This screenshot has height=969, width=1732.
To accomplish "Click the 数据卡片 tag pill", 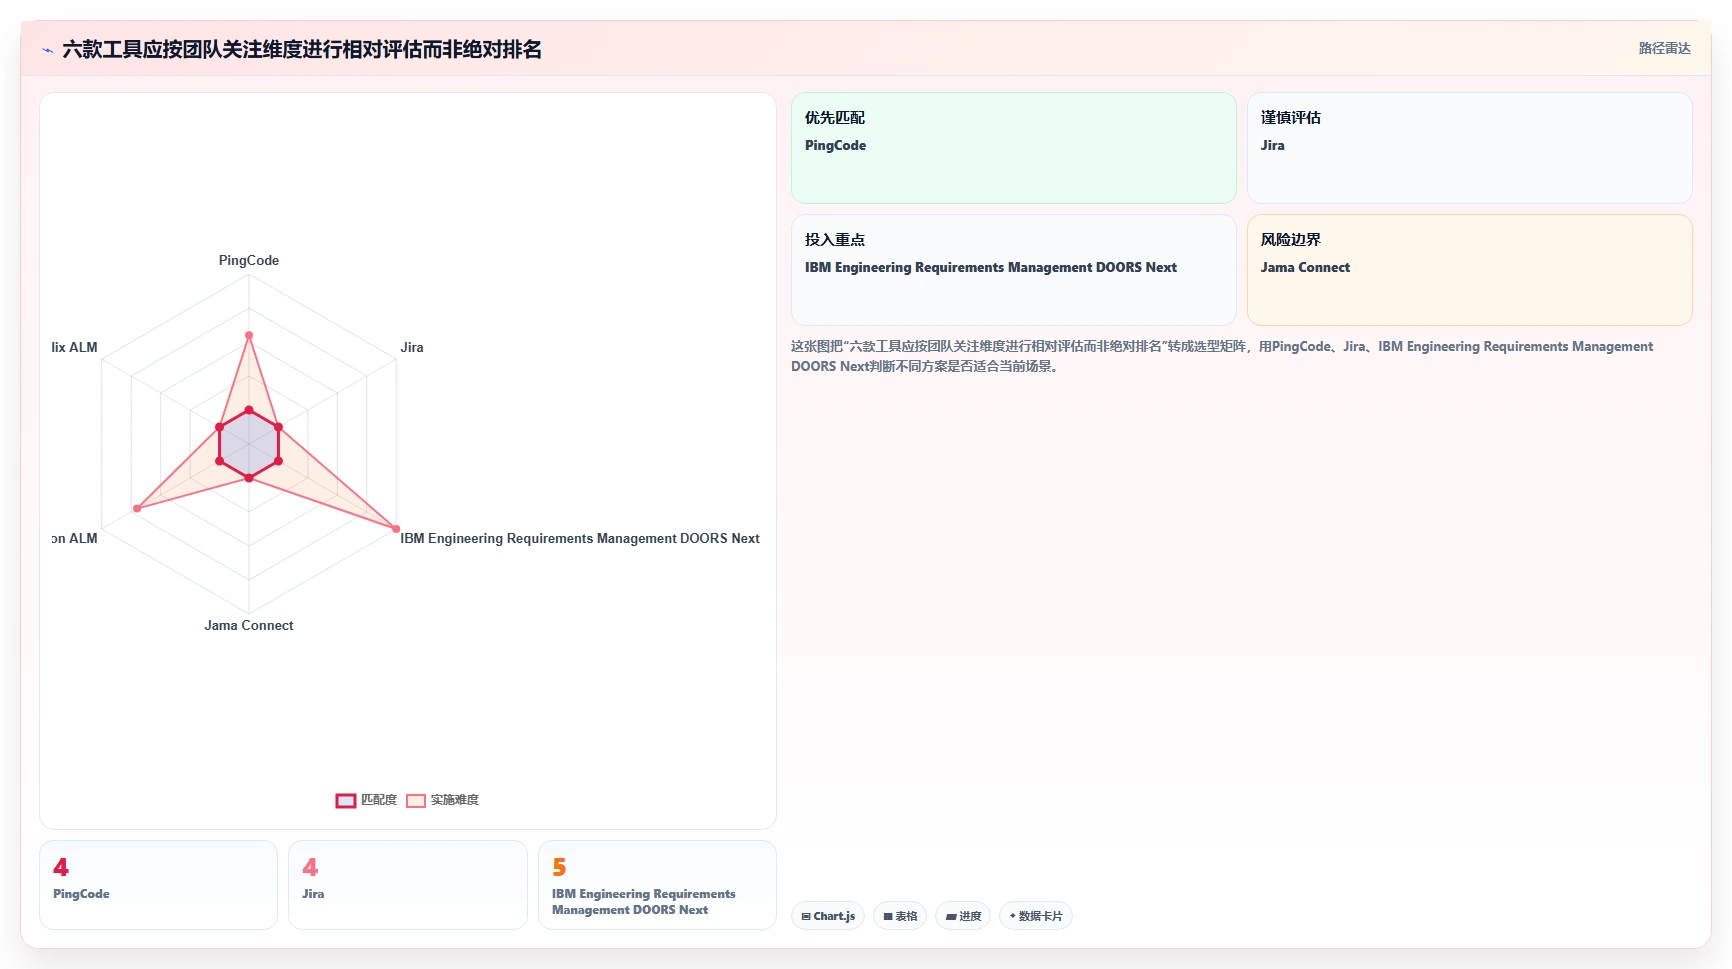I will [1036, 916].
